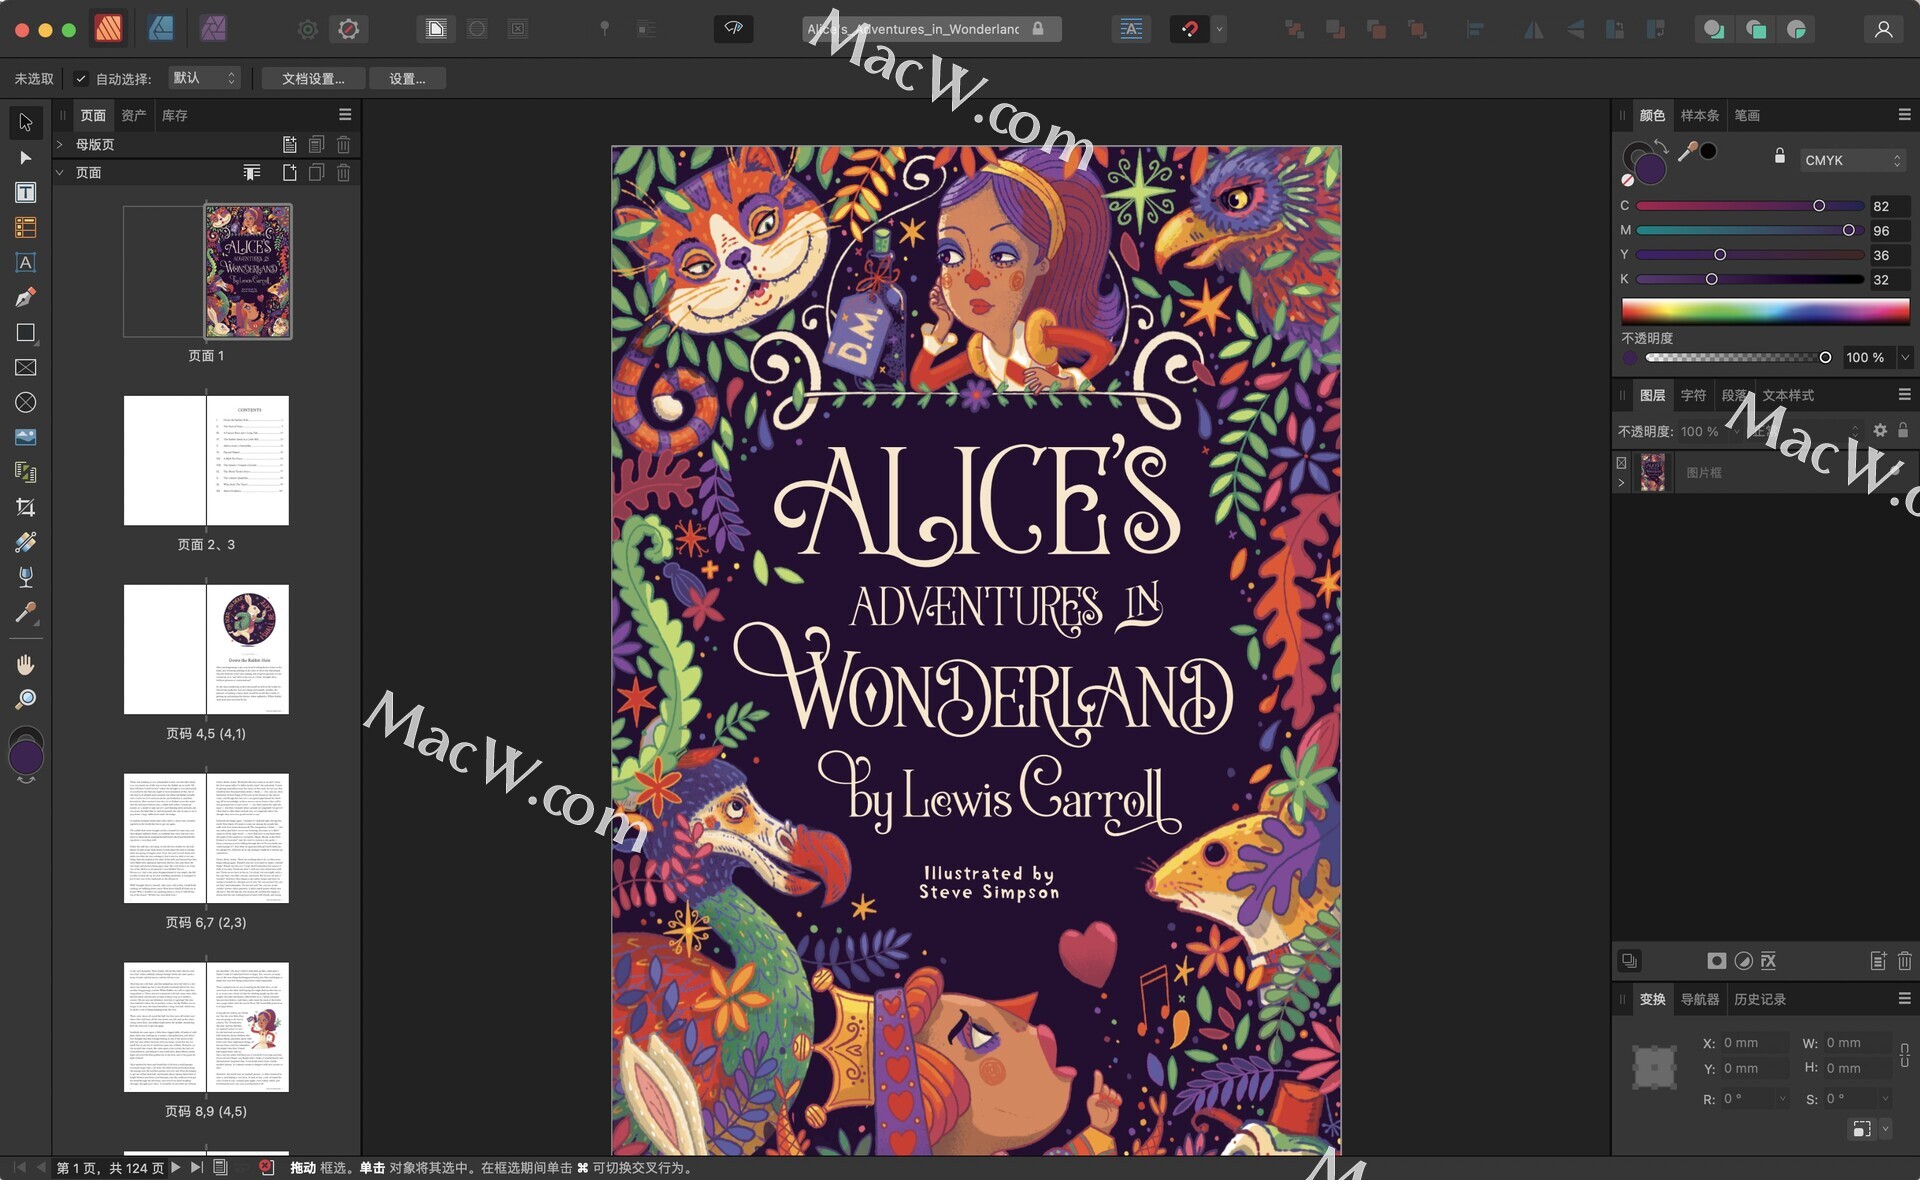Switch to Navigator tab
This screenshot has height=1180, width=1920.
coord(1700,999)
